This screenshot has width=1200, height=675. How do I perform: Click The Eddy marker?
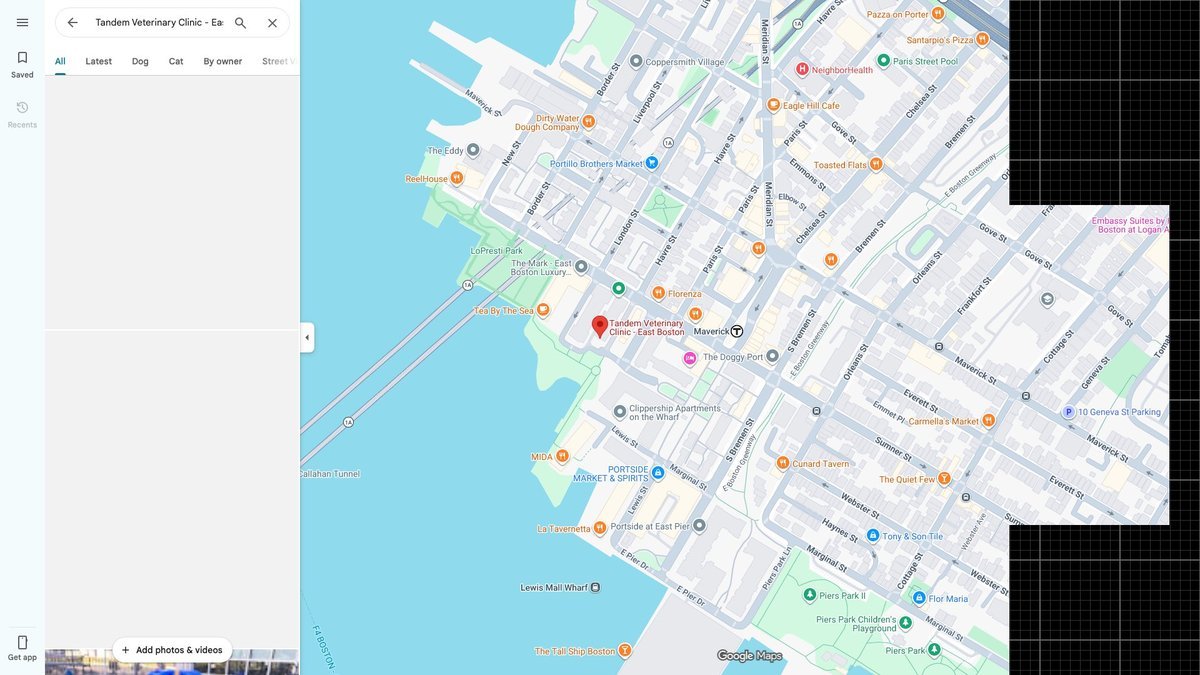[x=473, y=151]
